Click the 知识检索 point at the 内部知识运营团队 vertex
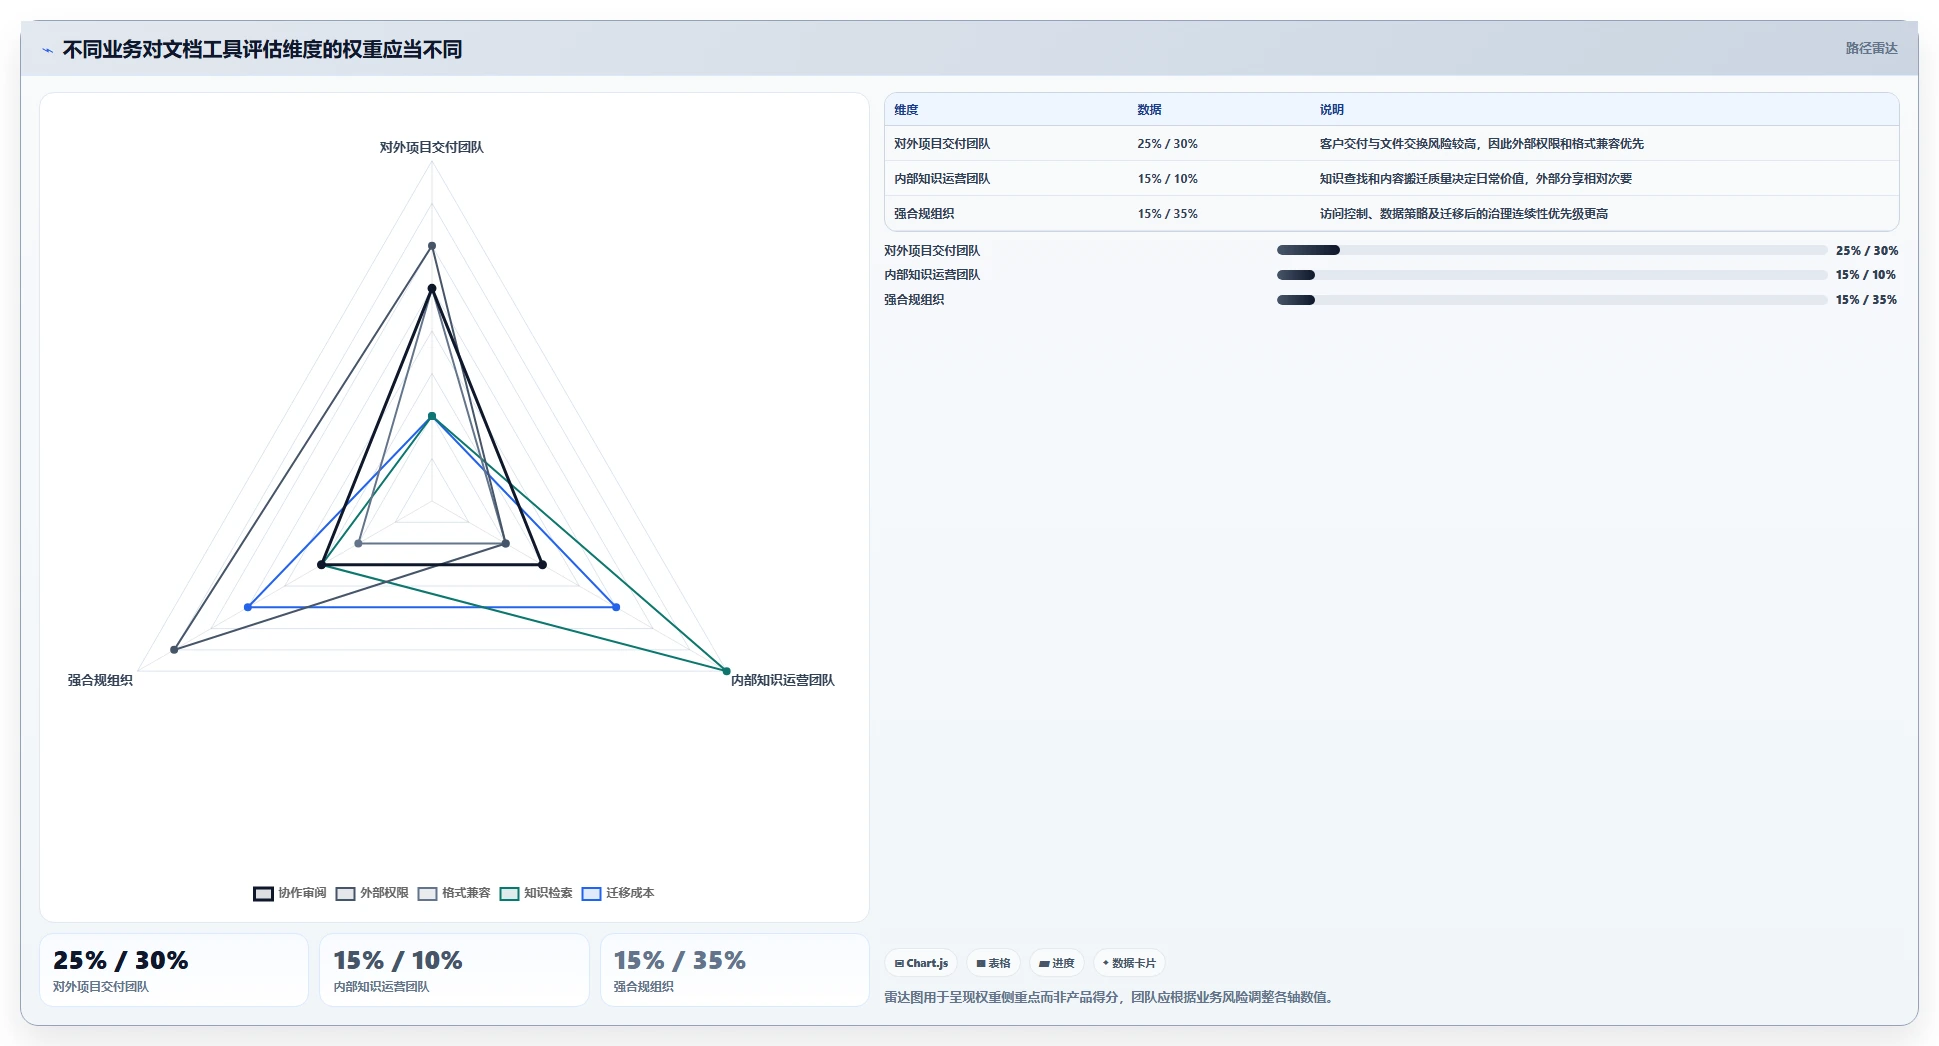 pos(726,671)
